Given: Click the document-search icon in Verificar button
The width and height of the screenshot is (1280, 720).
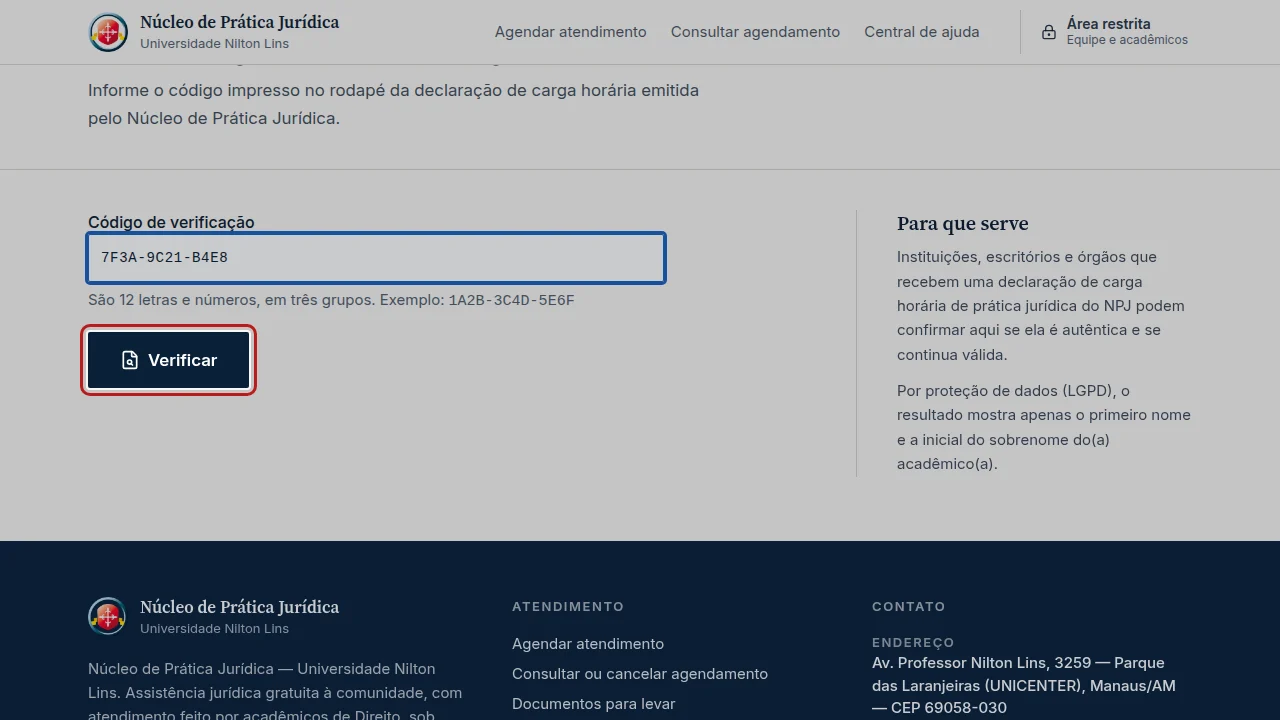Looking at the screenshot, I should pos(130,360).
